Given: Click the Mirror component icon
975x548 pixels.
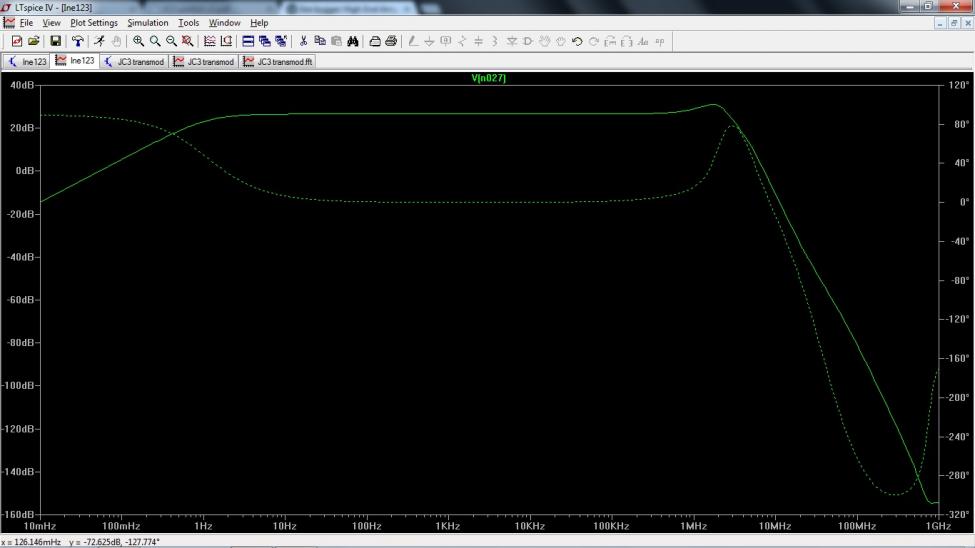Looking at the screenshot, I should (x=627, y=41).
